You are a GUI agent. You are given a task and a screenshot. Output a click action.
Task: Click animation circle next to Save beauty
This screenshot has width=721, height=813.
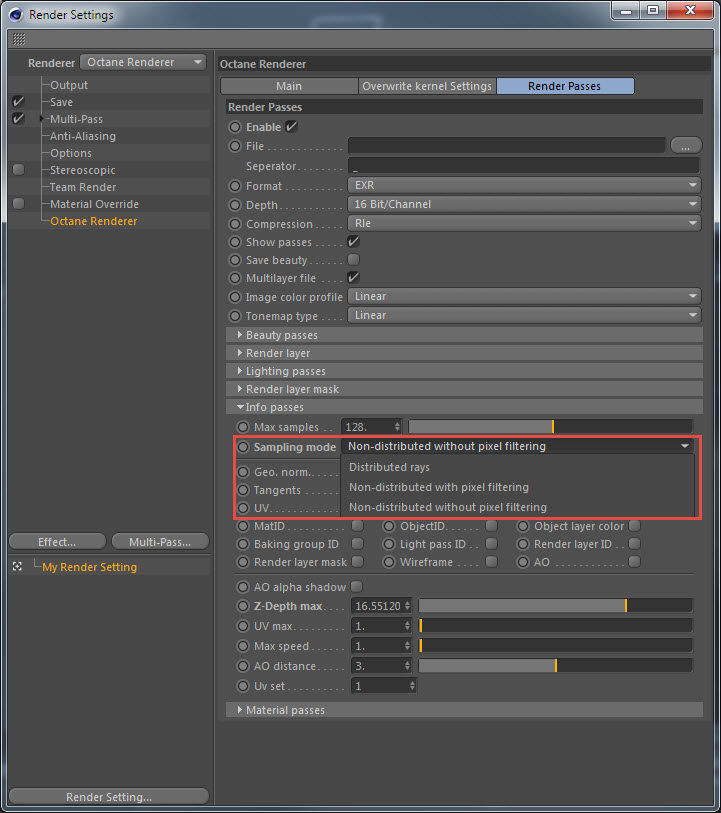click(235, 260)
